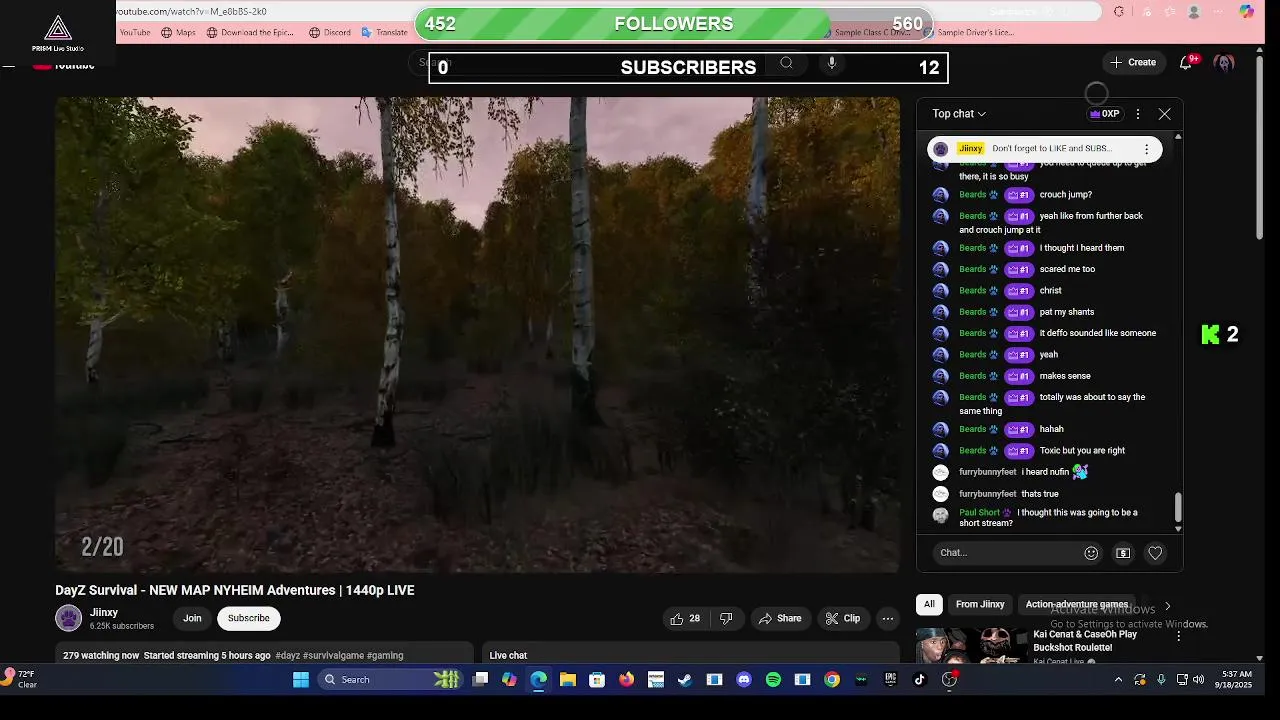Viewport: 1280px width, 720px height.
Task: Click the YouTube search magnifier icon
Action: point(787,63)
